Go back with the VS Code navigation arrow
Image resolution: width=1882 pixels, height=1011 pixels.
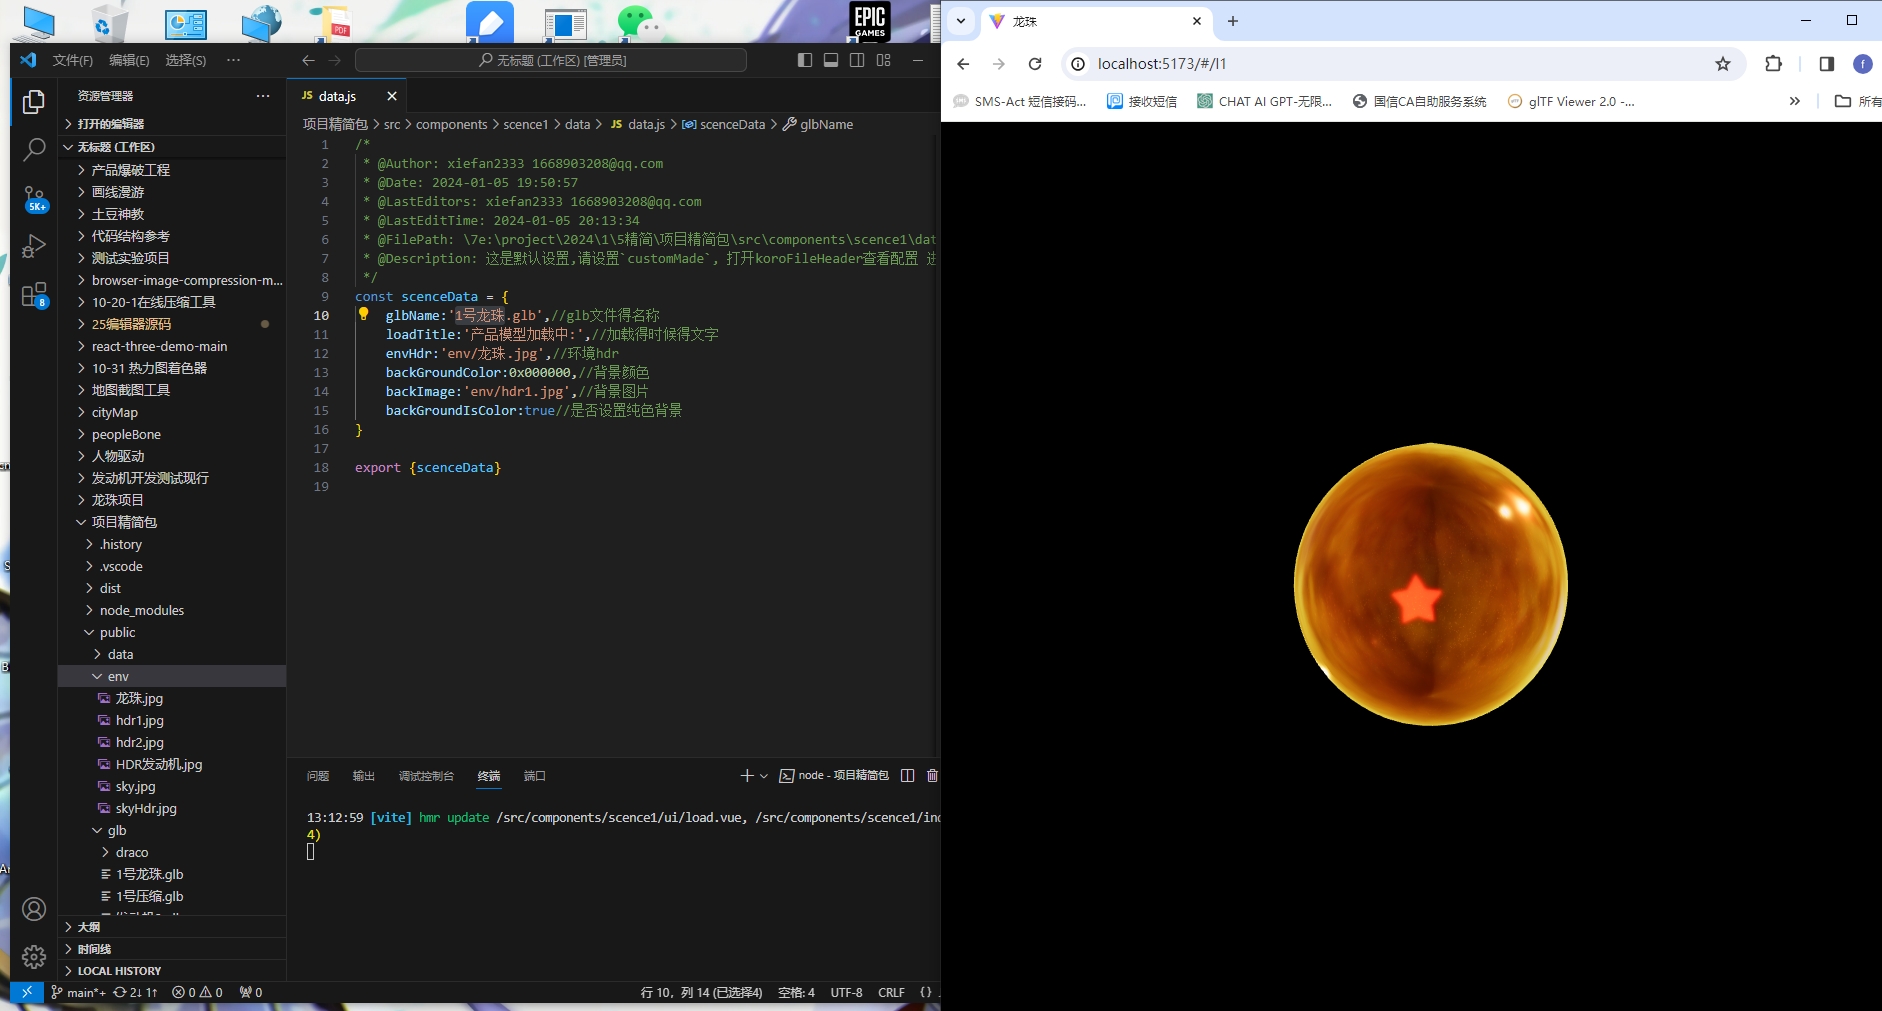308,60
